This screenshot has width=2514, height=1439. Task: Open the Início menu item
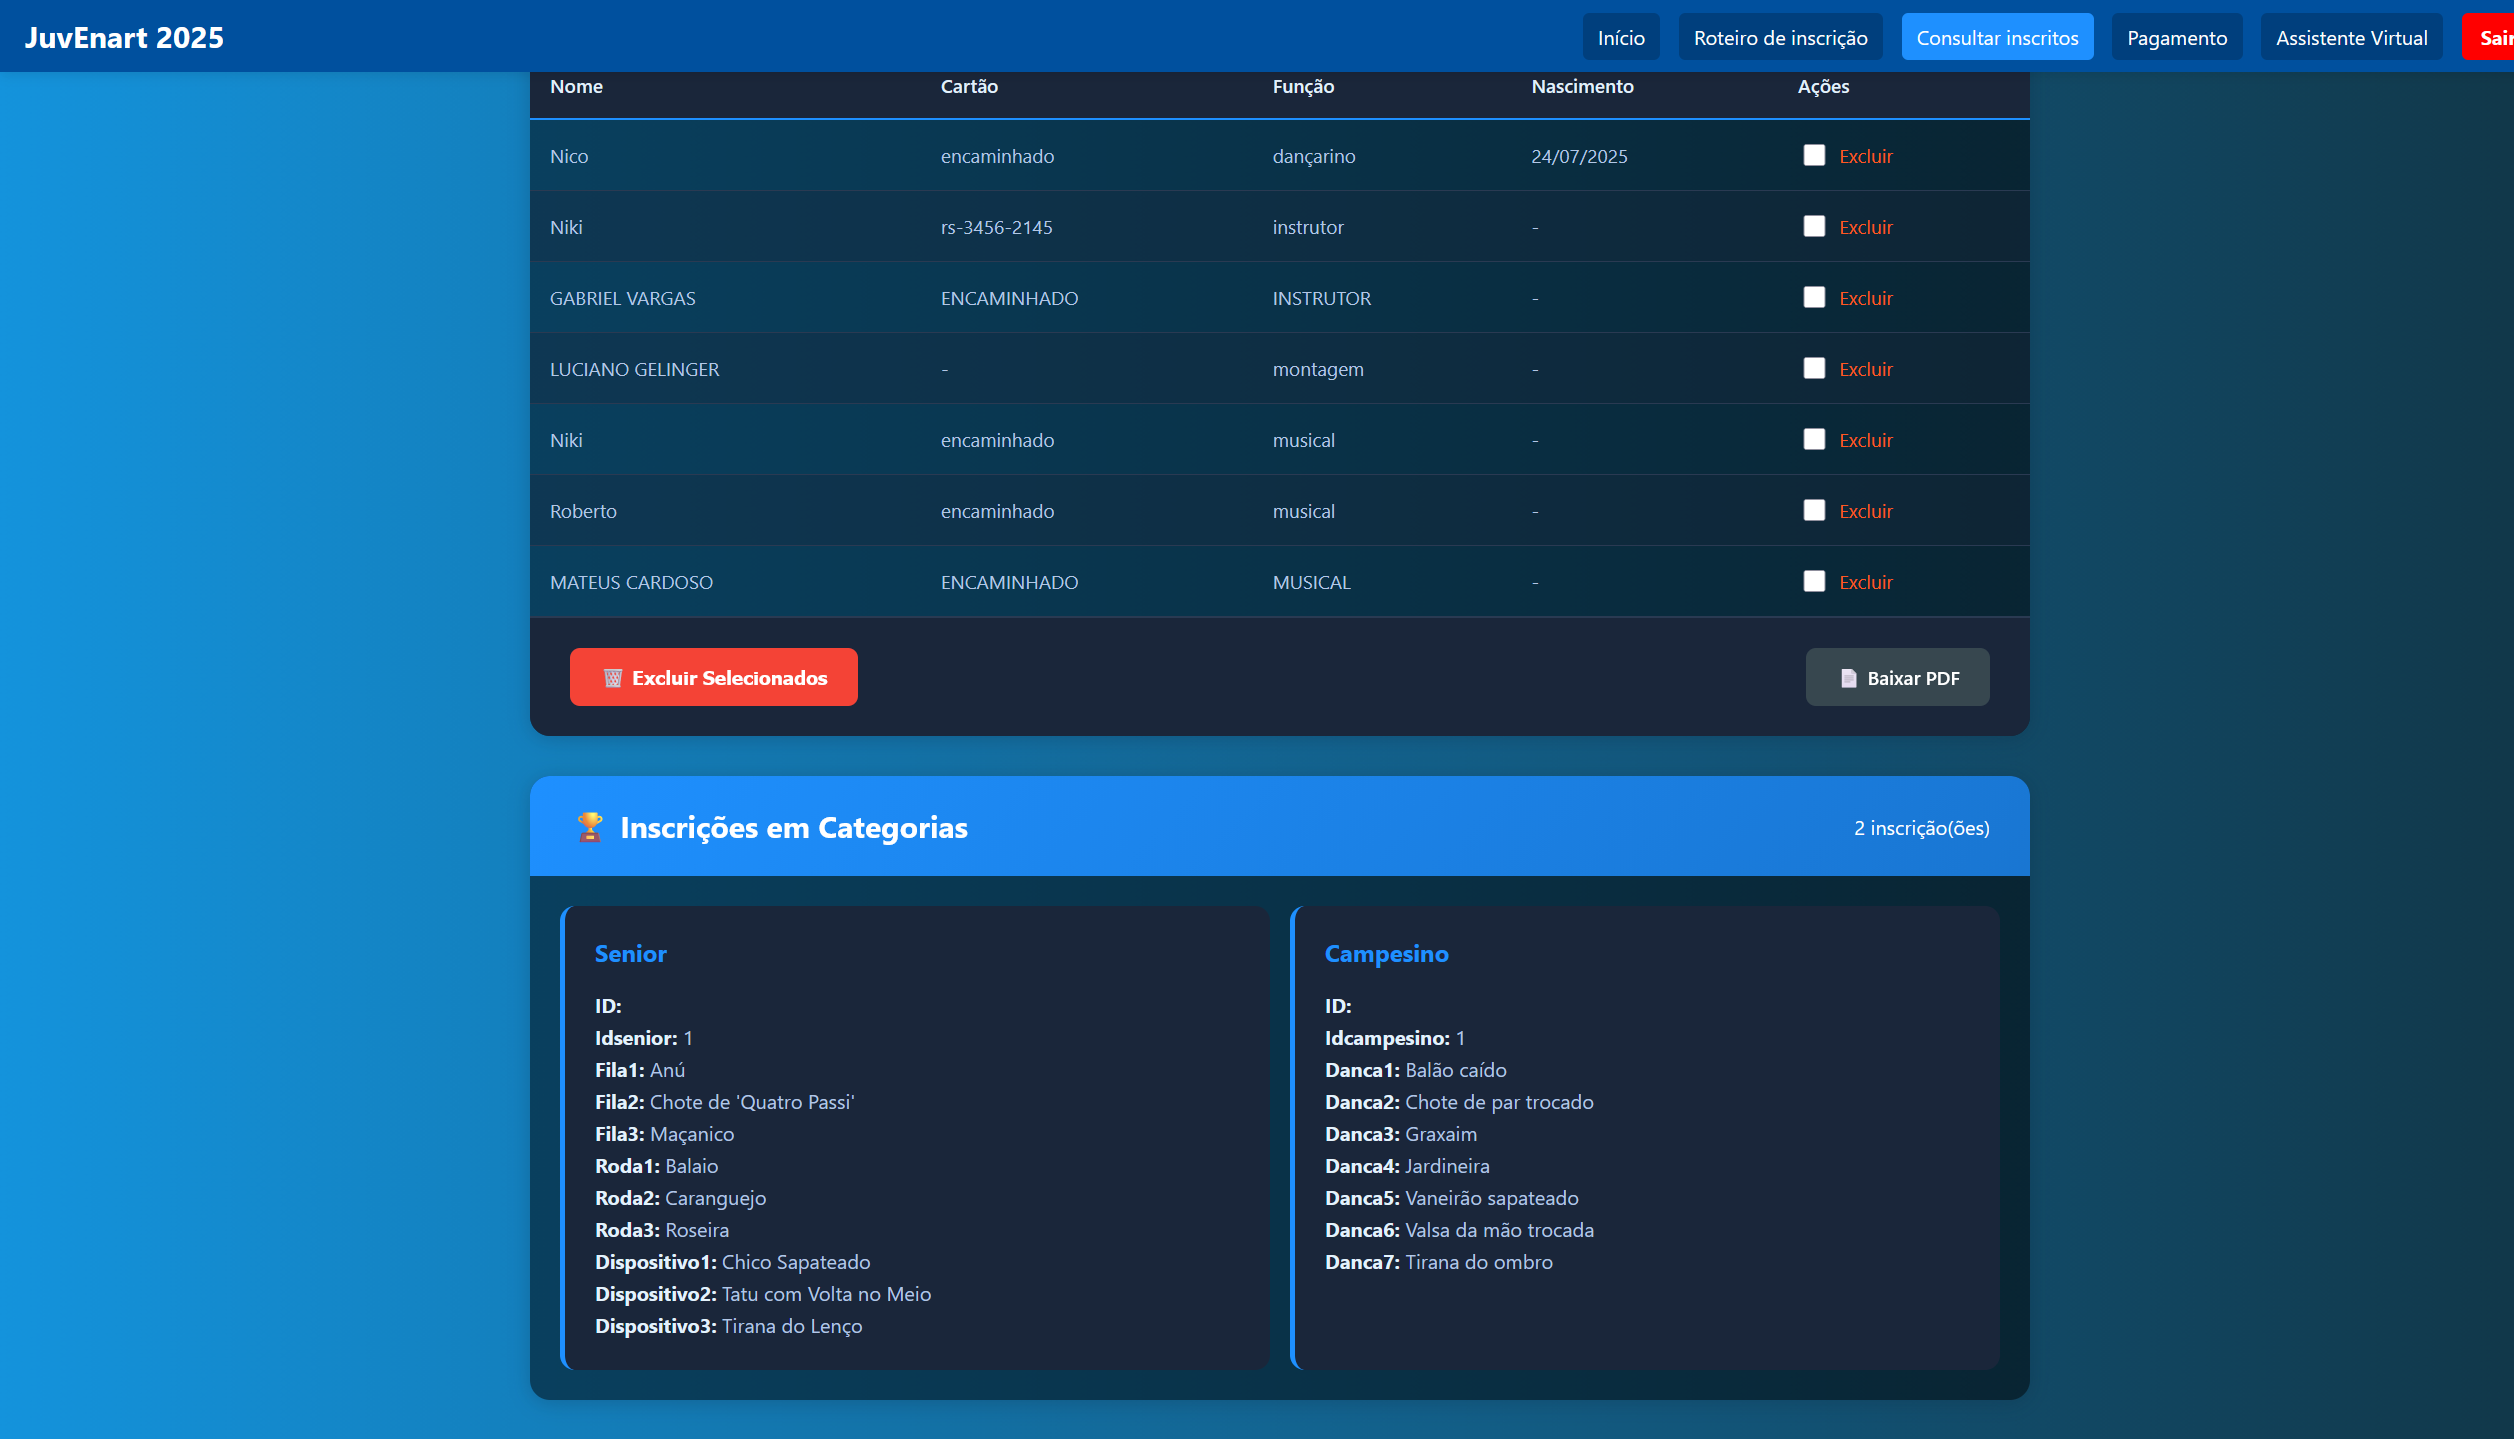click(x=1620, y=37)
